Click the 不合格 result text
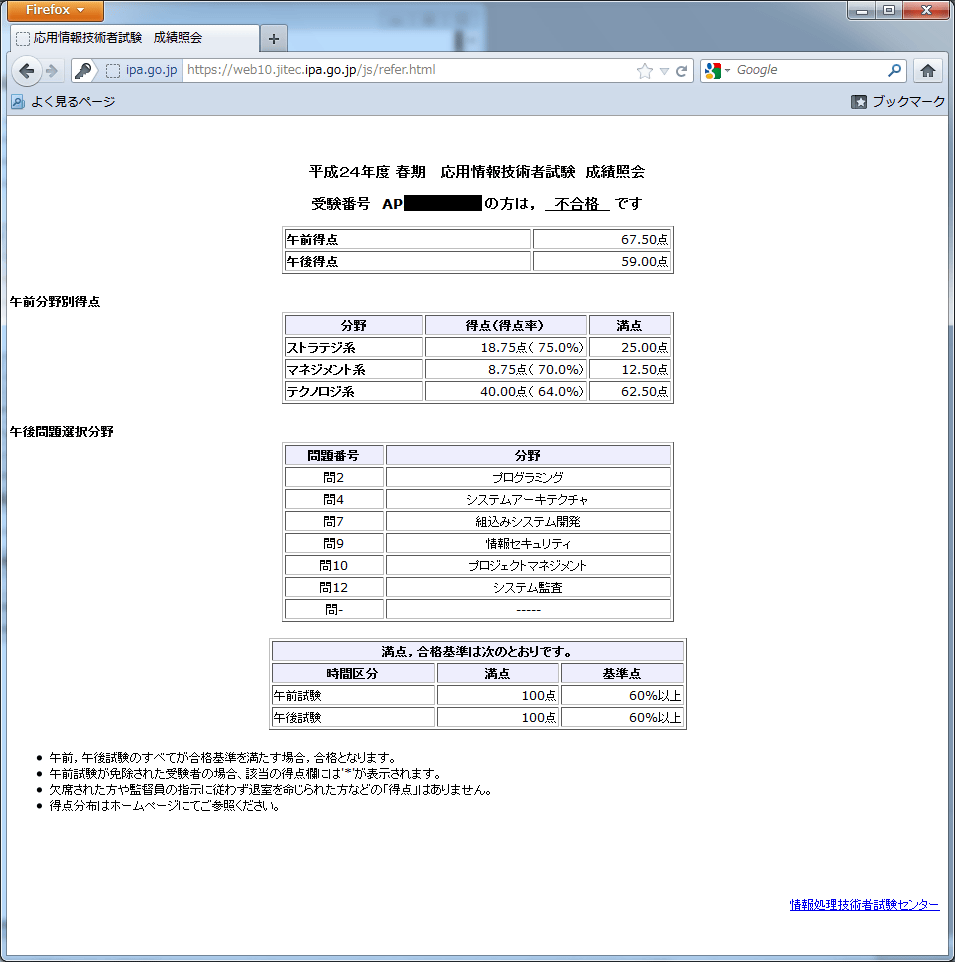Image resolution: width=955 pixels, height=962 pixels. coord(577,203)
